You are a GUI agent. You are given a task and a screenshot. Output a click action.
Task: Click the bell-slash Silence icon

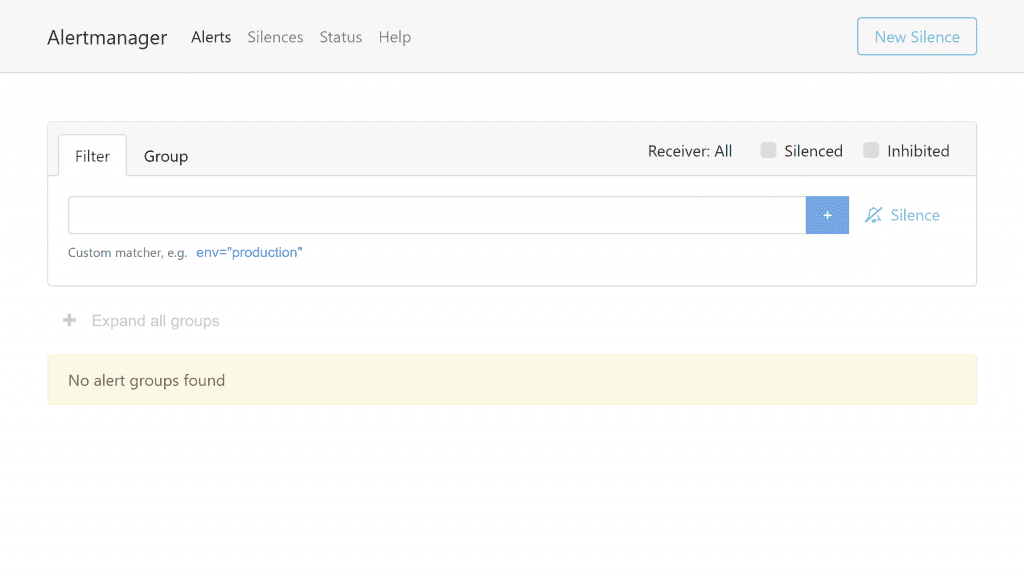[874, 215]
